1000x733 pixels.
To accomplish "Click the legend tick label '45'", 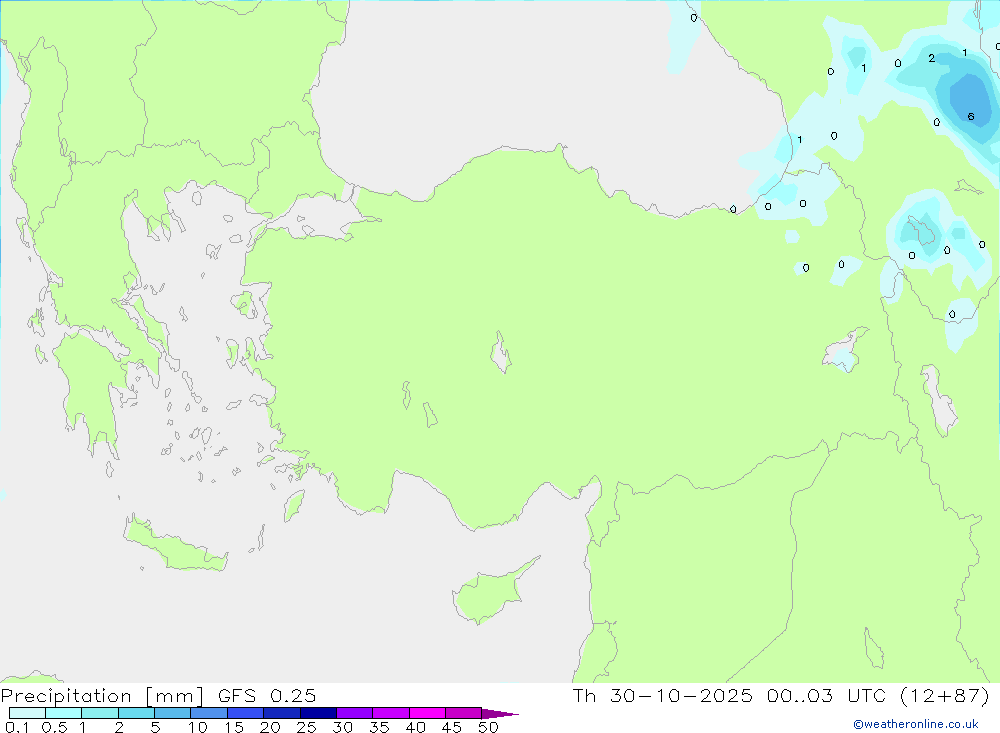I will (452, 727).
